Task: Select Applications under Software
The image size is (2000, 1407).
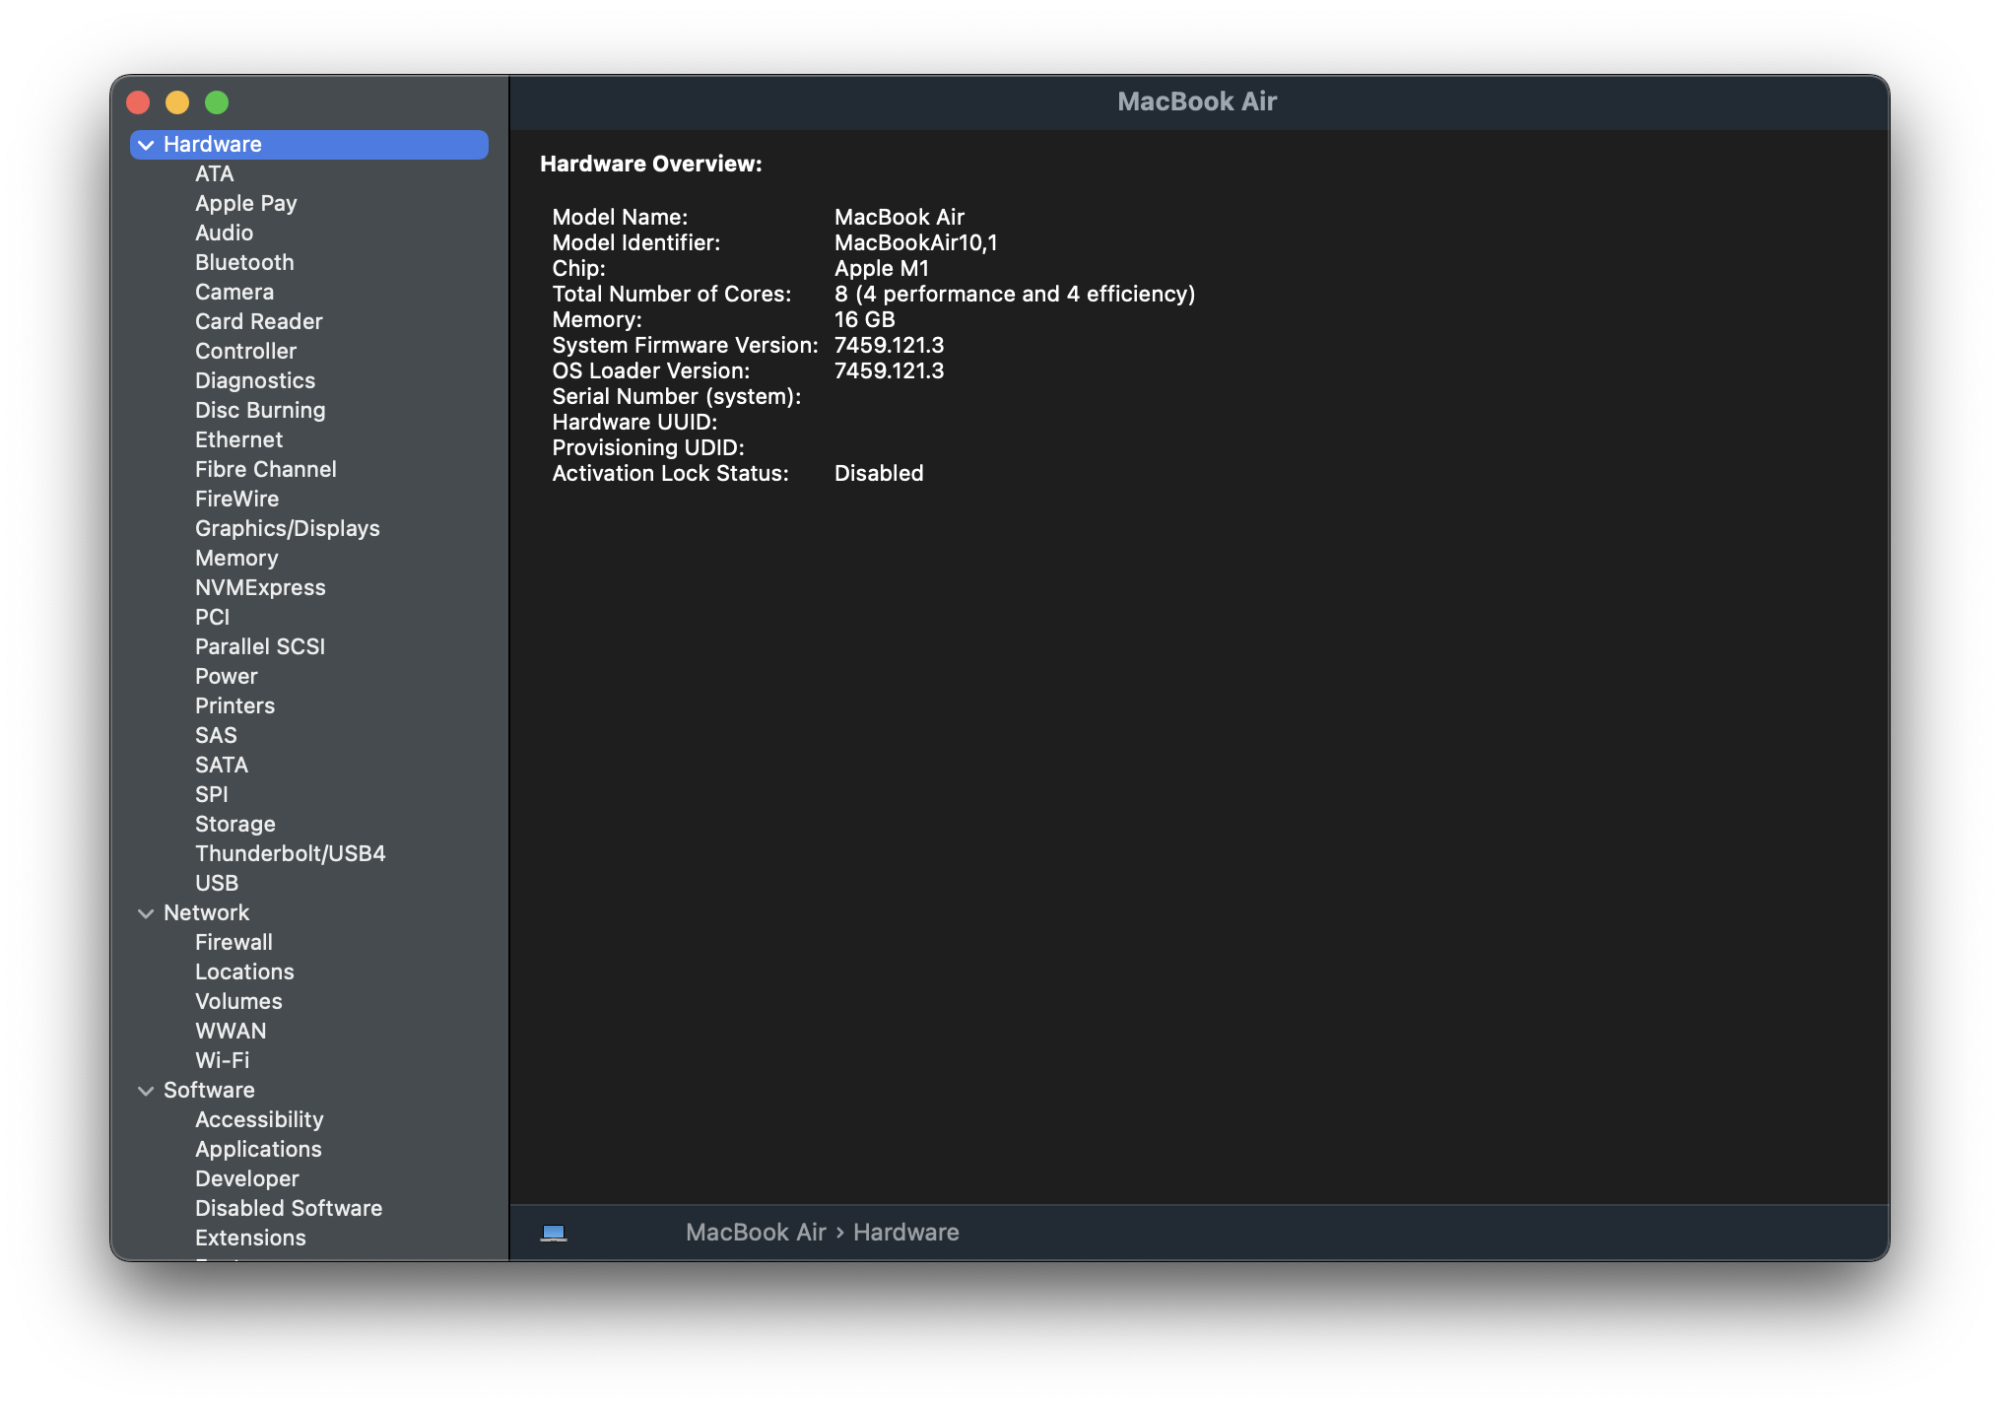Action: [258, 1149]
